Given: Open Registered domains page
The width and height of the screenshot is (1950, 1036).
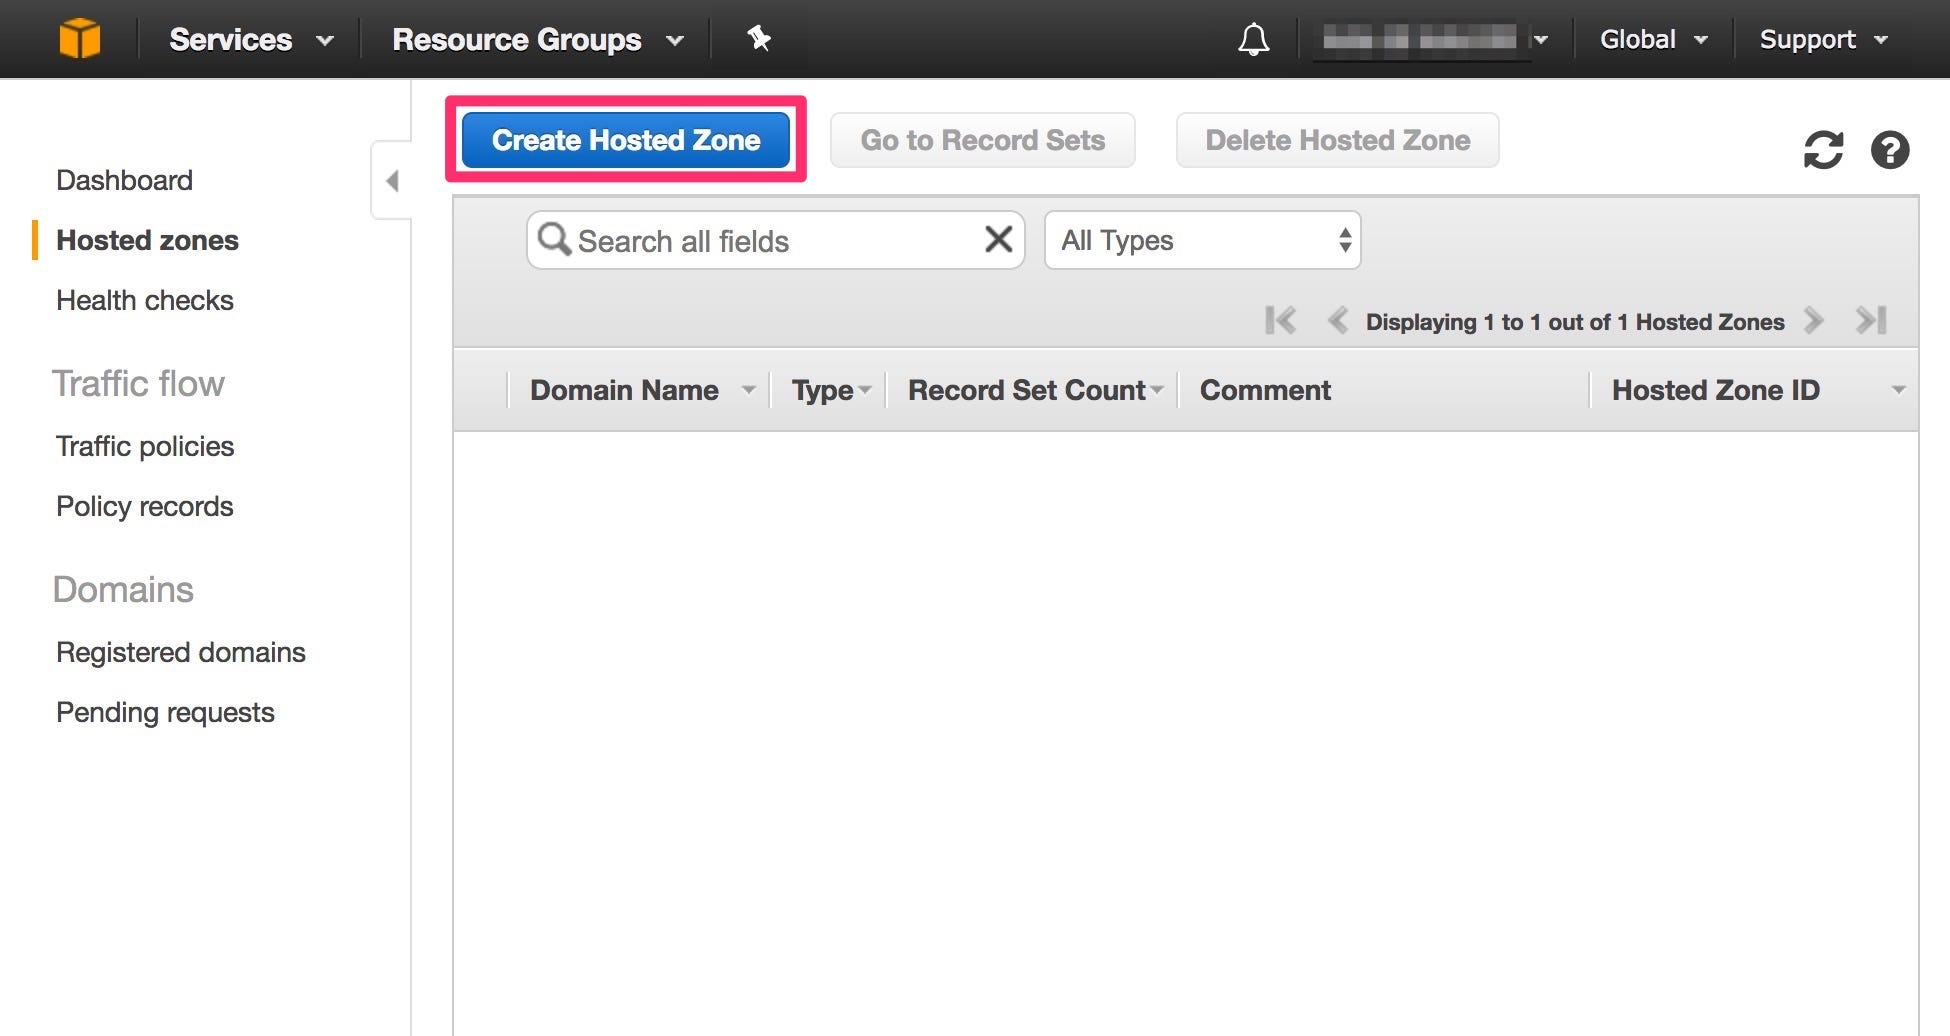Looking at the screenshot, I should pos(181,652).
